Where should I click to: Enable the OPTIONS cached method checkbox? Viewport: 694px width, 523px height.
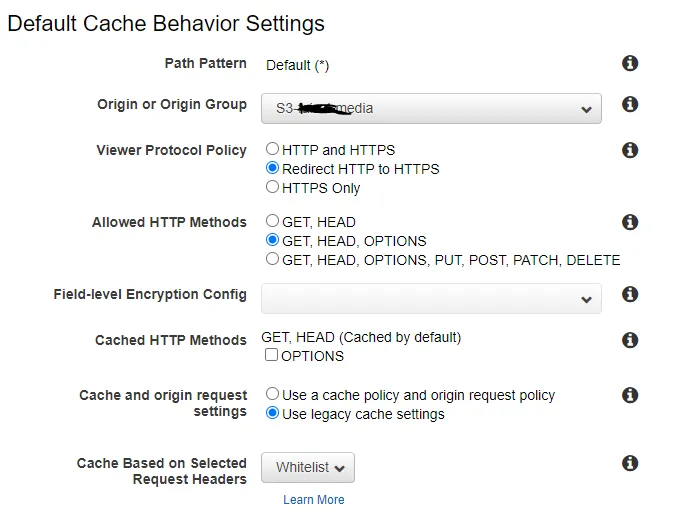(x=272, y=356)
